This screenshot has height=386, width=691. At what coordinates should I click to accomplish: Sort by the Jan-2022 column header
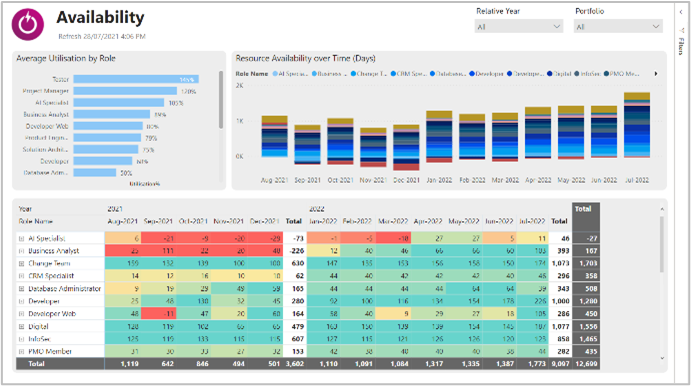tap(323, 221)
